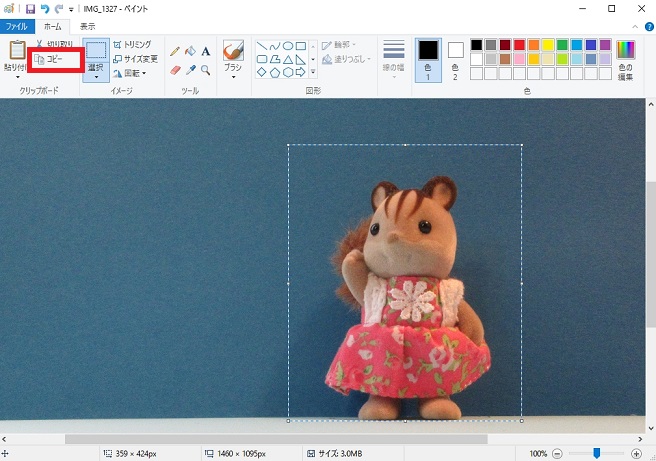Click 切り取り (cut) in clipboard group

(54, 44)
